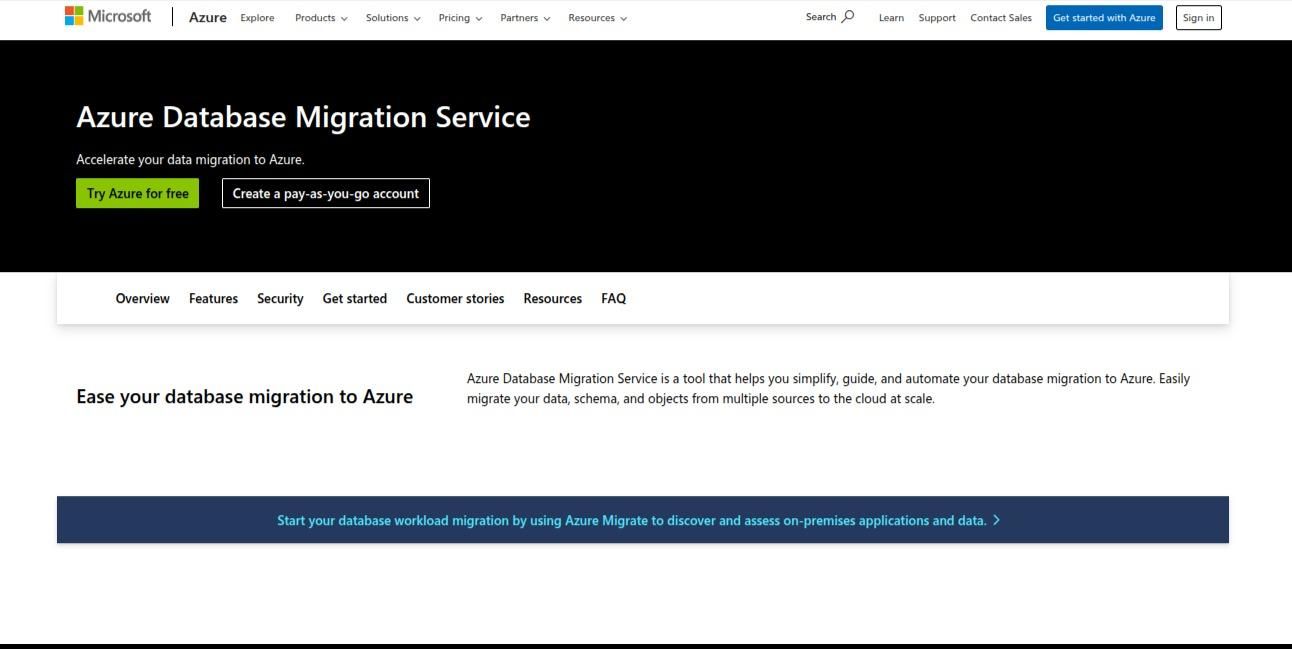Open the Pricing dropdown
This screenshot has width=1292, height=649.
tap(460, 18)
